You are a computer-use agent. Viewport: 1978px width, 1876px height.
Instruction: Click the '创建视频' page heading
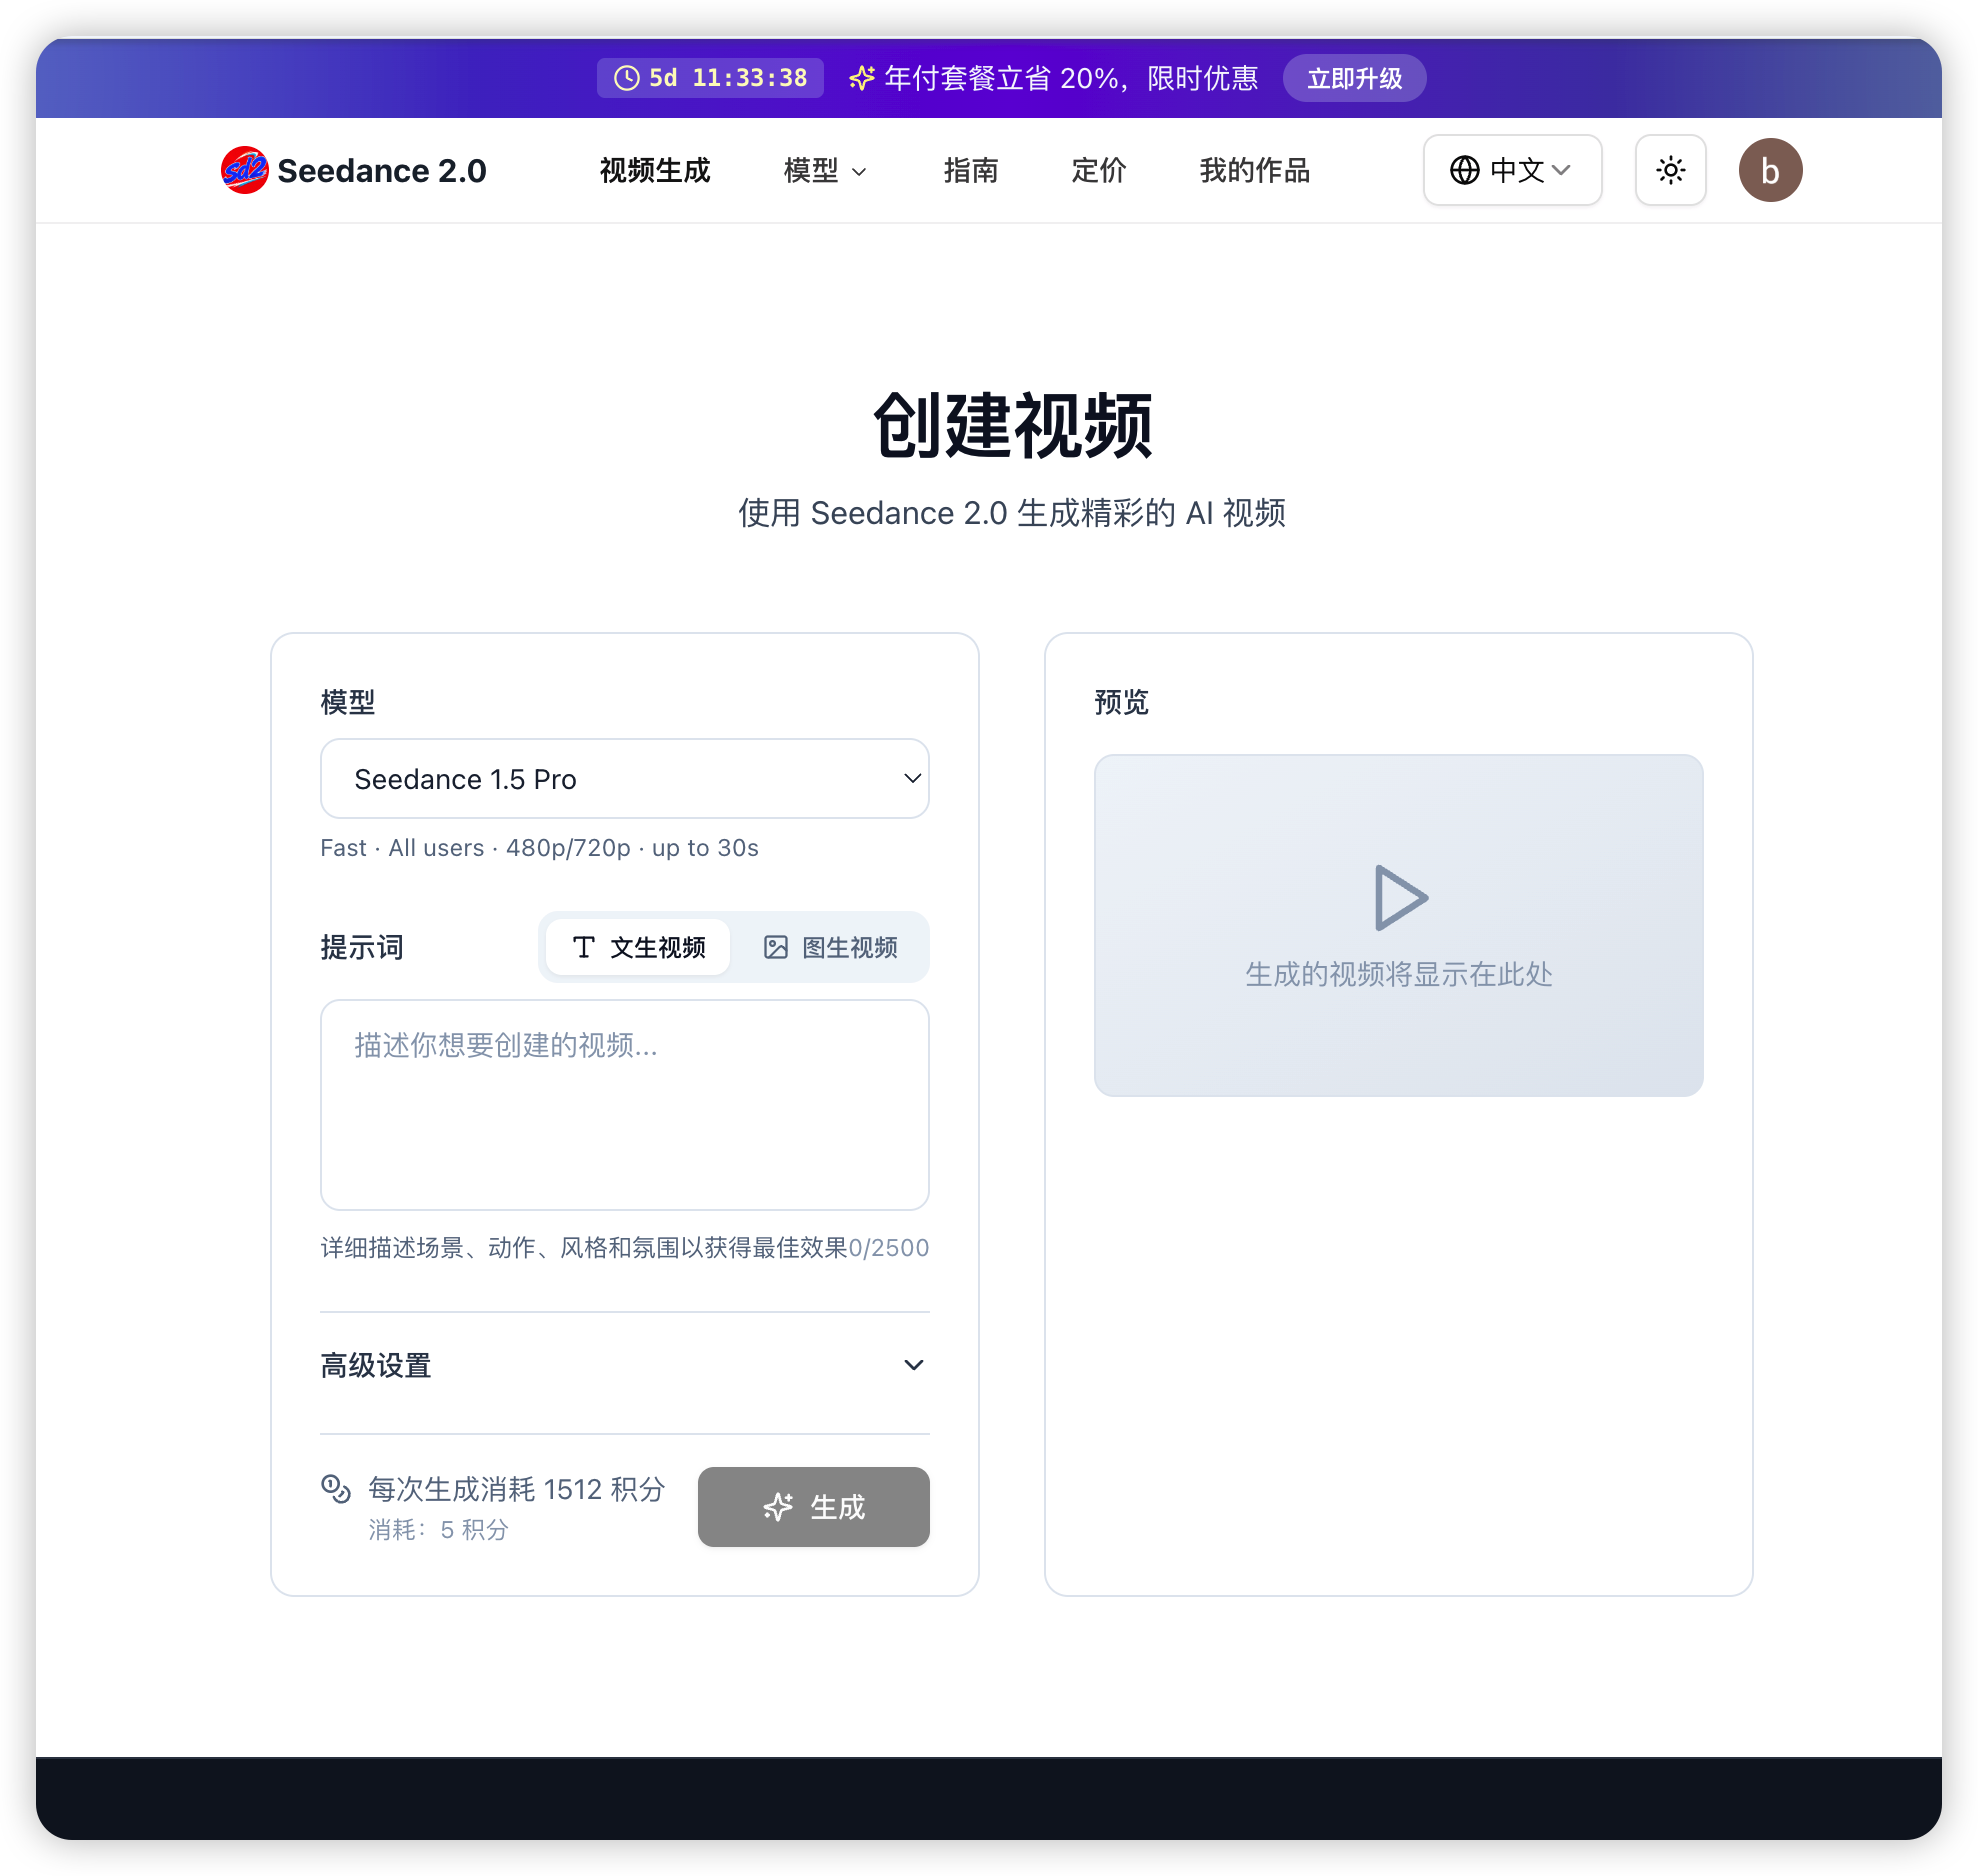click(1013, 425)
